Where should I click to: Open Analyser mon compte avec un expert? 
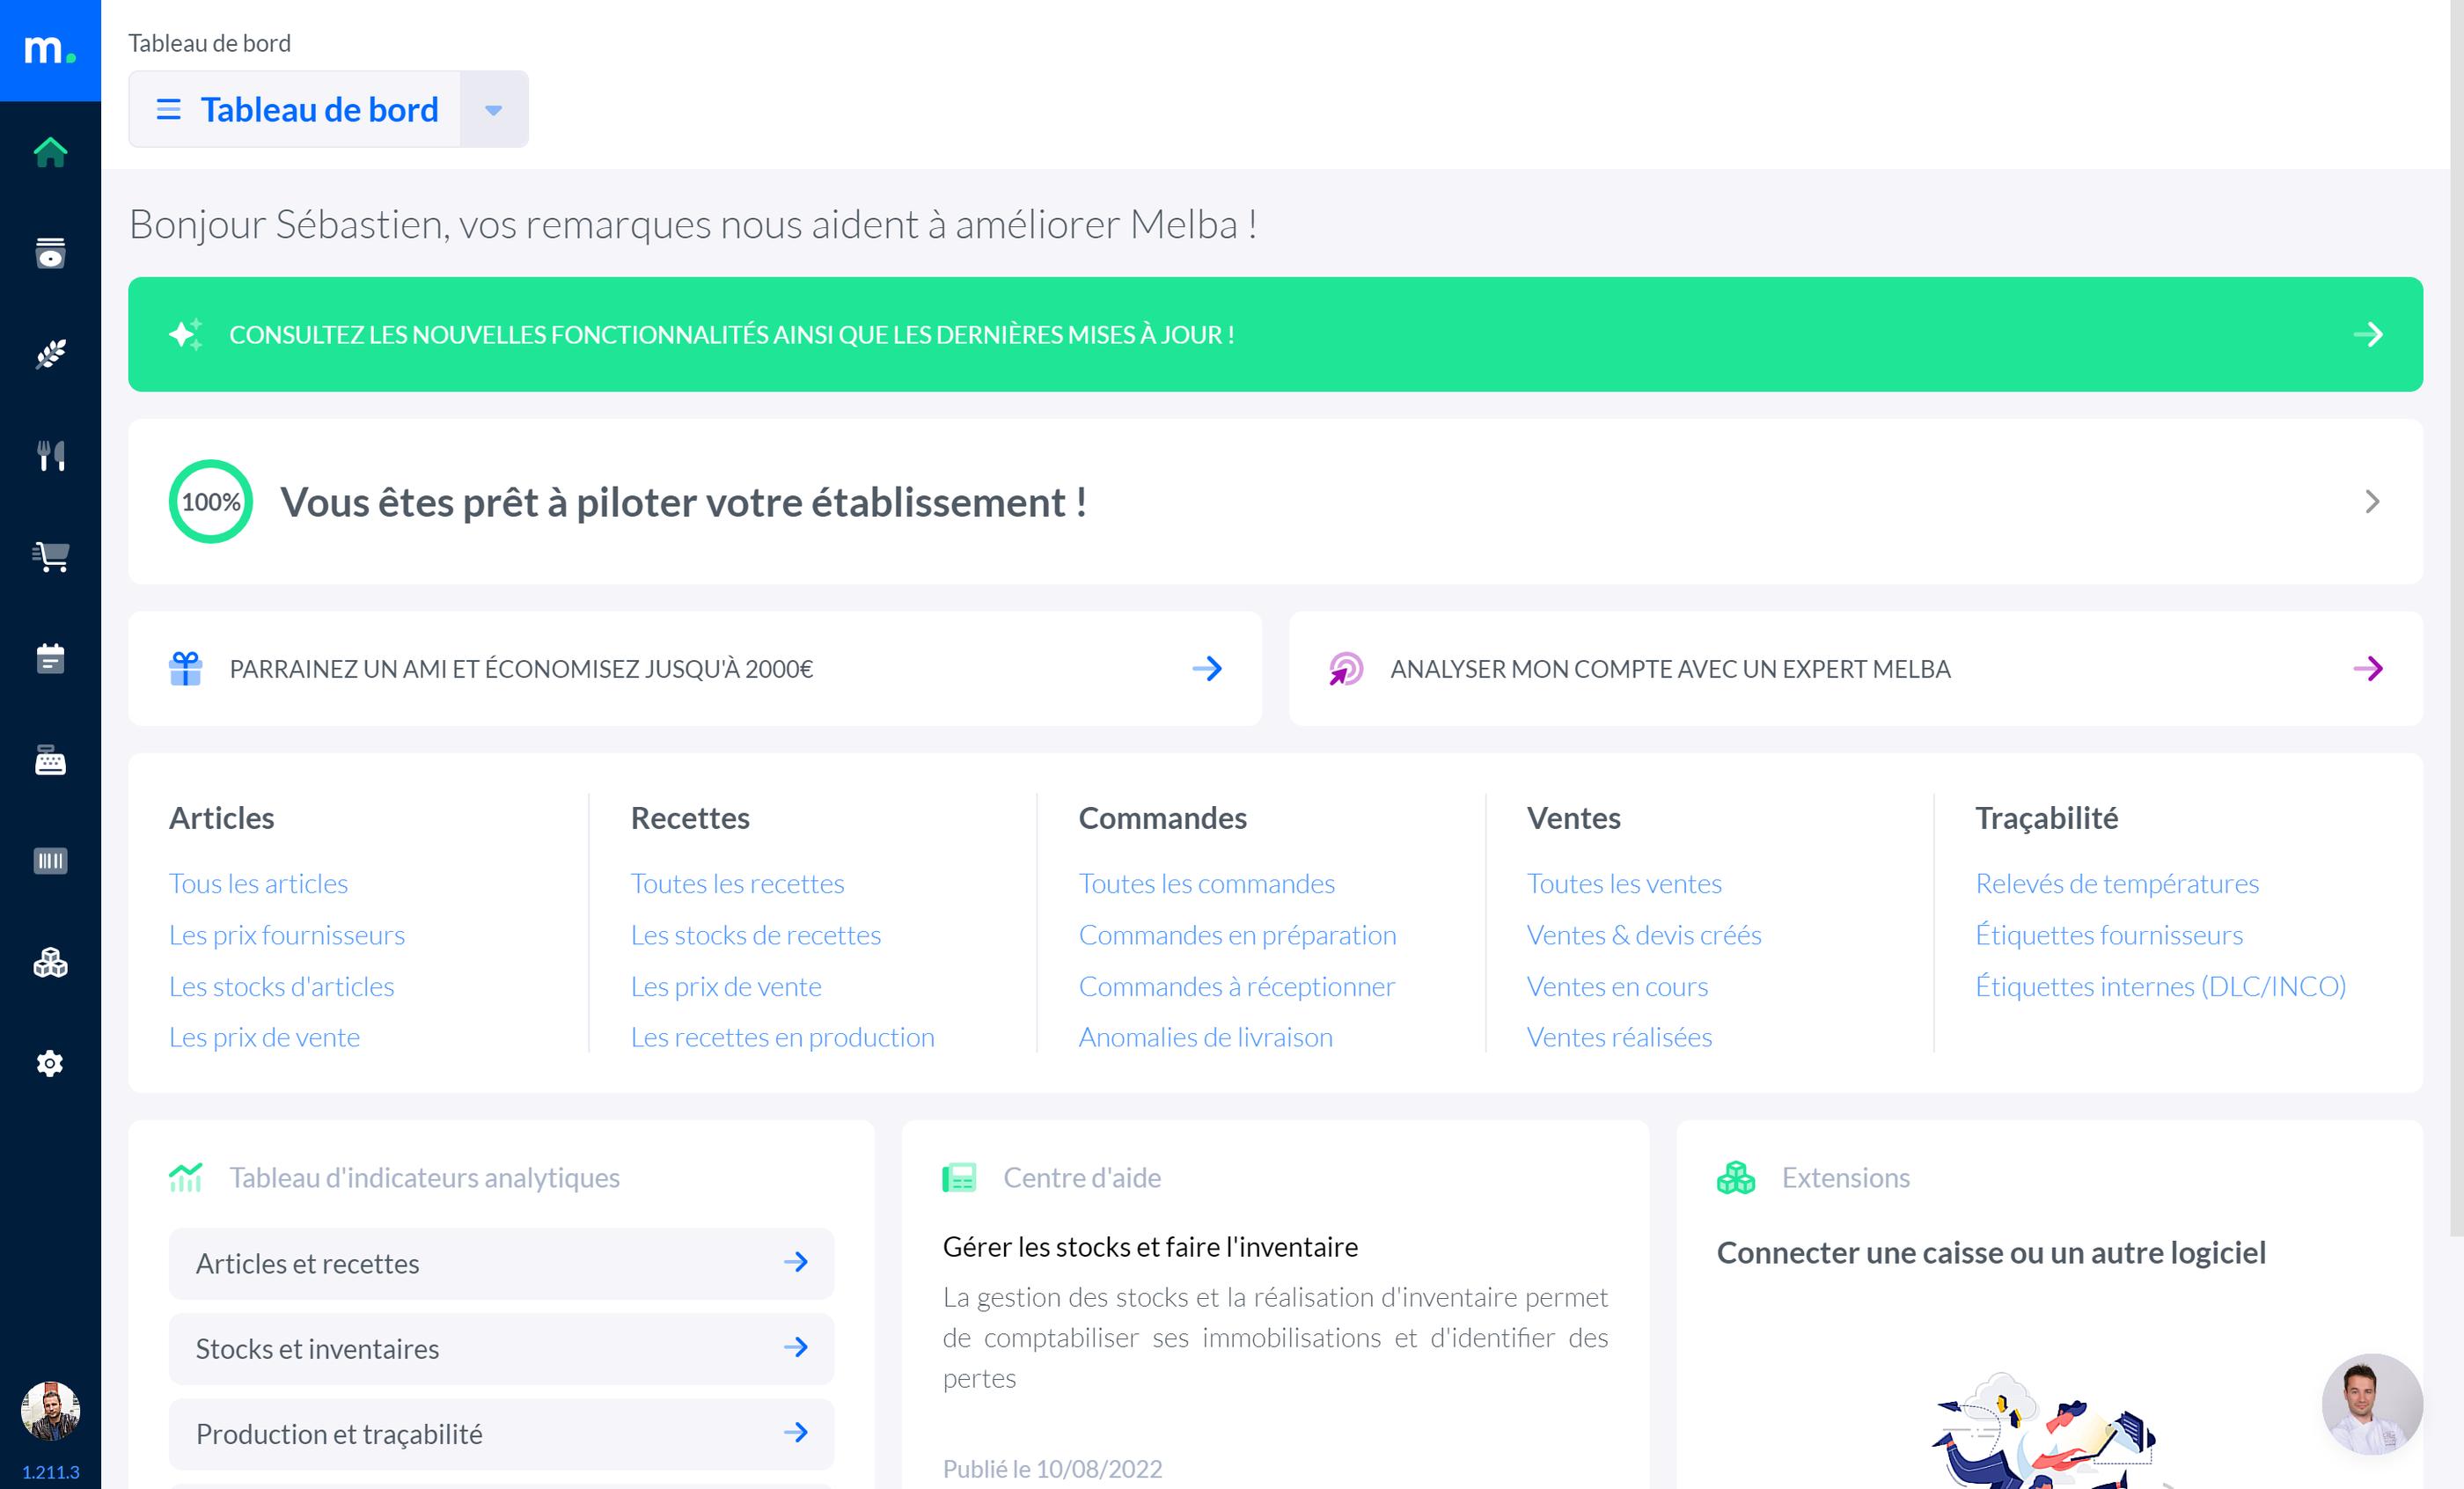(x=1856, y=668)
